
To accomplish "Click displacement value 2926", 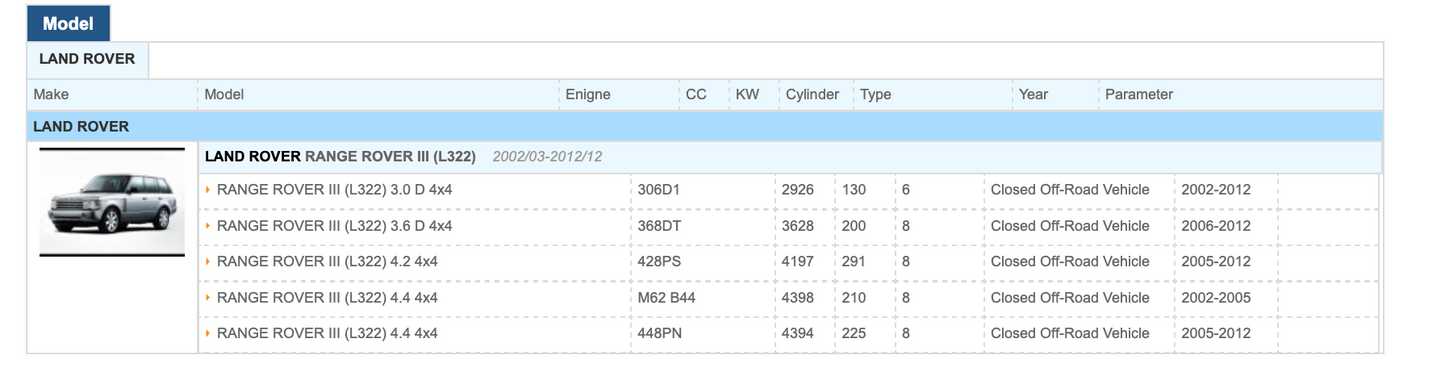I will coord(798,190).
